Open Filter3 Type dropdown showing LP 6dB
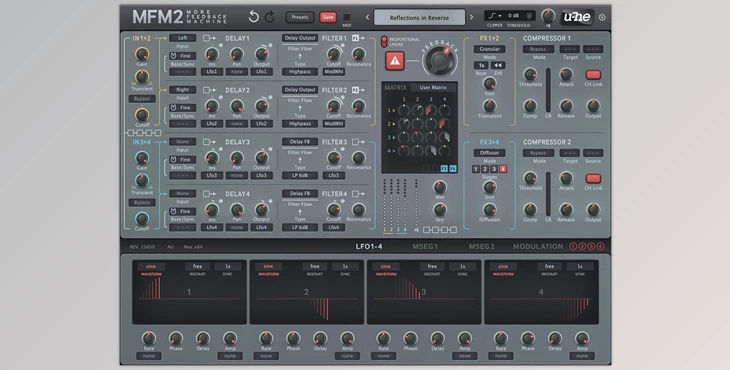Viewport: 730px width, 370px height. 300,175
